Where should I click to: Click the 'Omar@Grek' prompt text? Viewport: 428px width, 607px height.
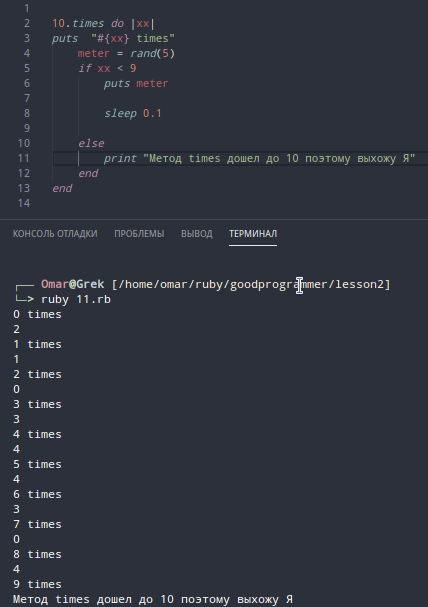[x=72, y=284]
